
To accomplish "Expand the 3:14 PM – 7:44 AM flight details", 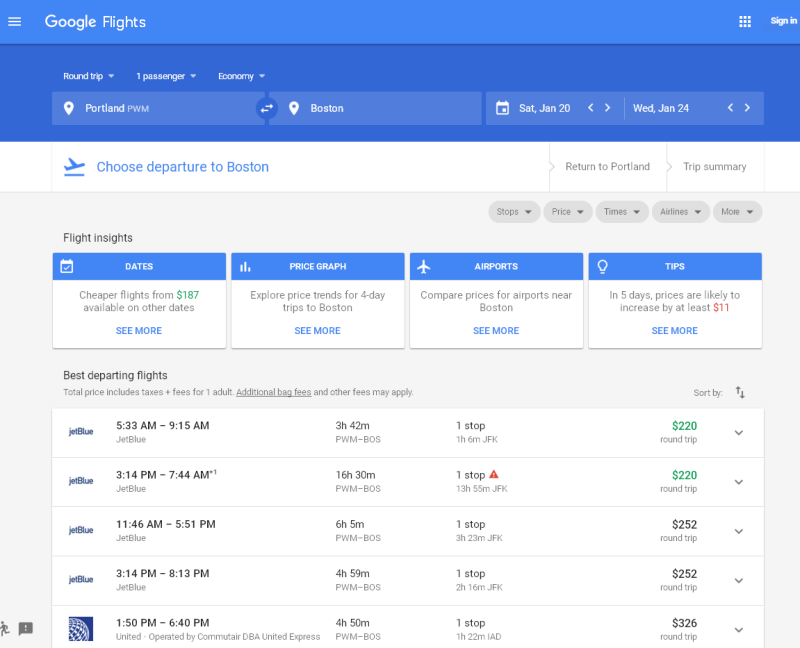I will click(x=739, y=482).
